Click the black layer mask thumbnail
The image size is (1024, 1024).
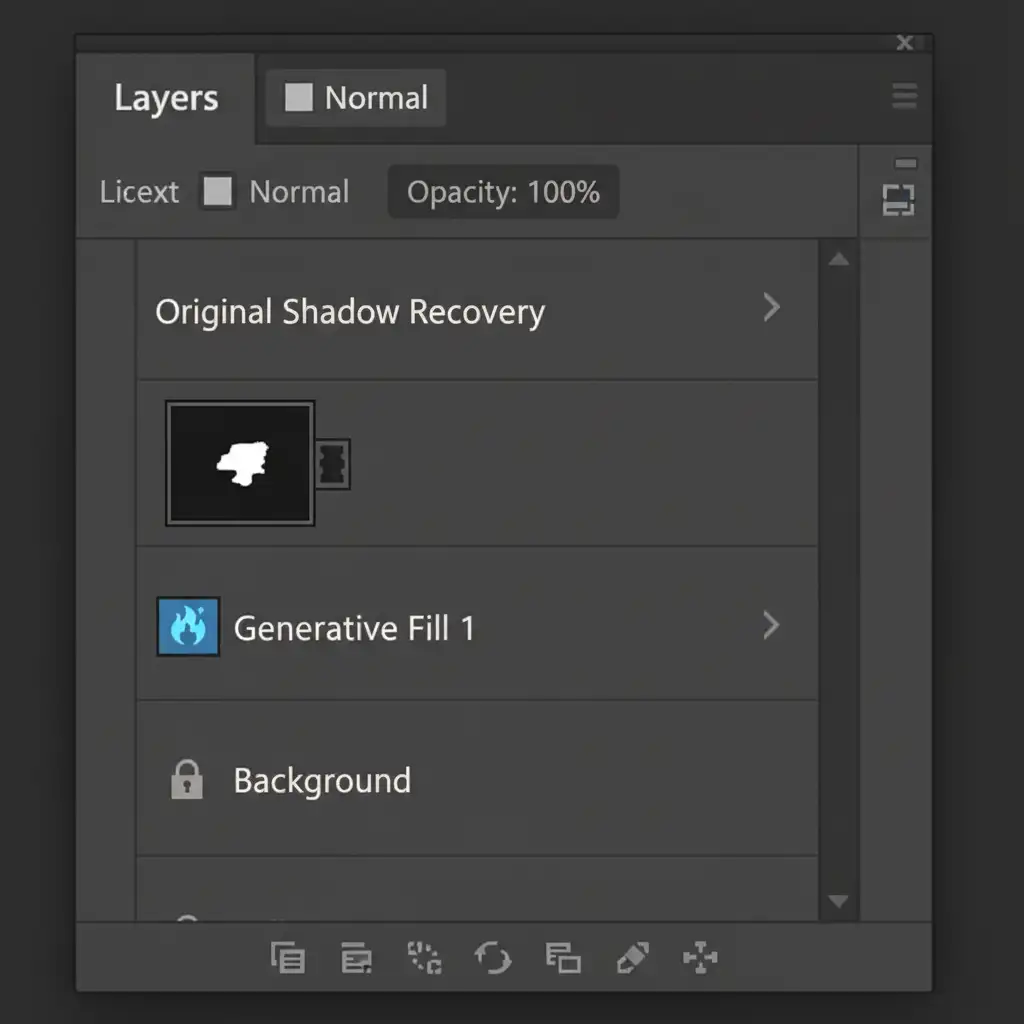pos(240,463)
